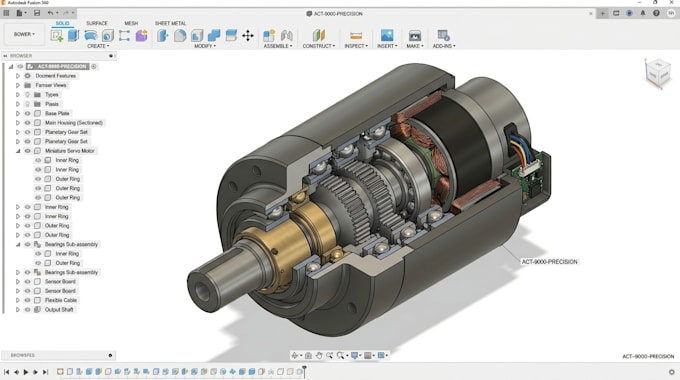Switch to the Surface tab
Screen dimensions: 680x380
click(97, 23)
